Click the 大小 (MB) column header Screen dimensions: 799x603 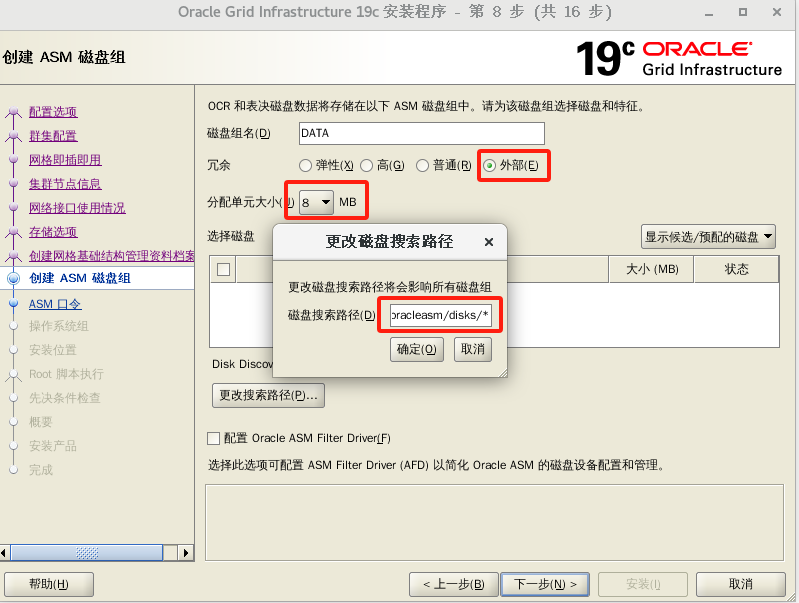(652, 269)
